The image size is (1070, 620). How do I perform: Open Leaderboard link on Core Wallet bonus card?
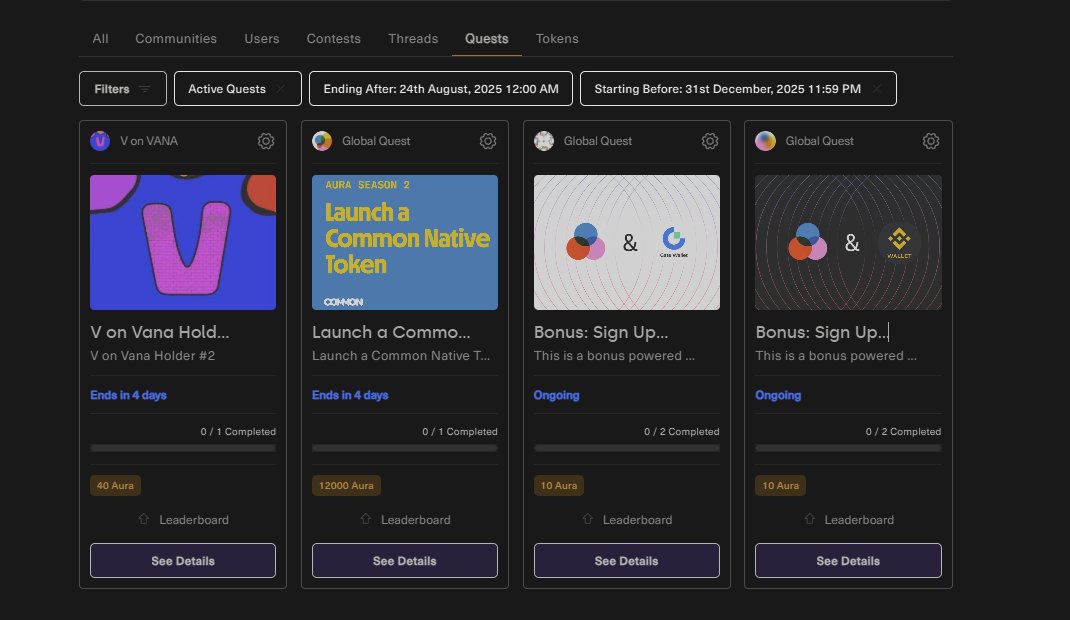(637, 520)
